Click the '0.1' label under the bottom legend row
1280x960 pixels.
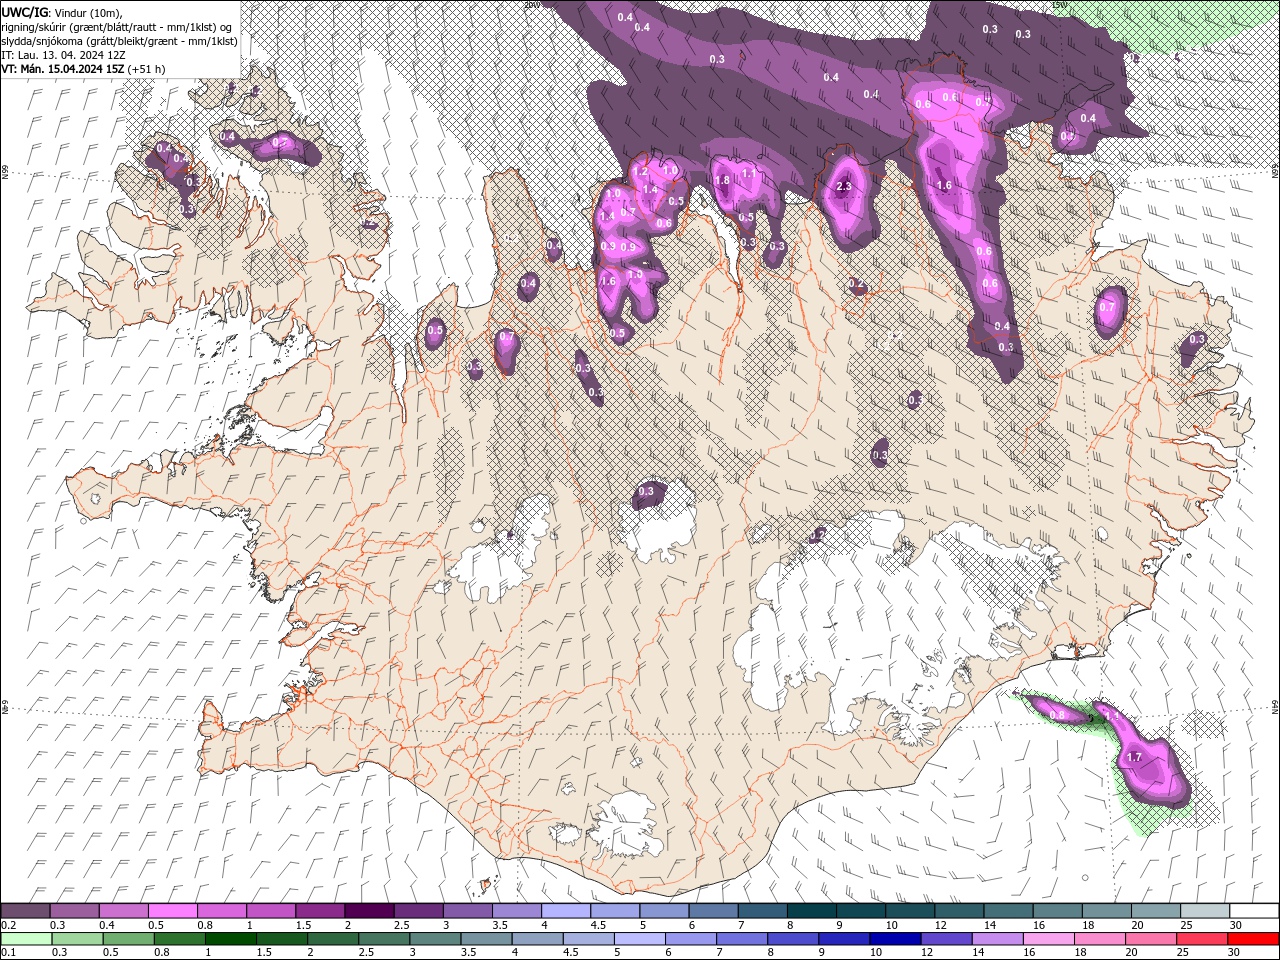pos(8,952)
